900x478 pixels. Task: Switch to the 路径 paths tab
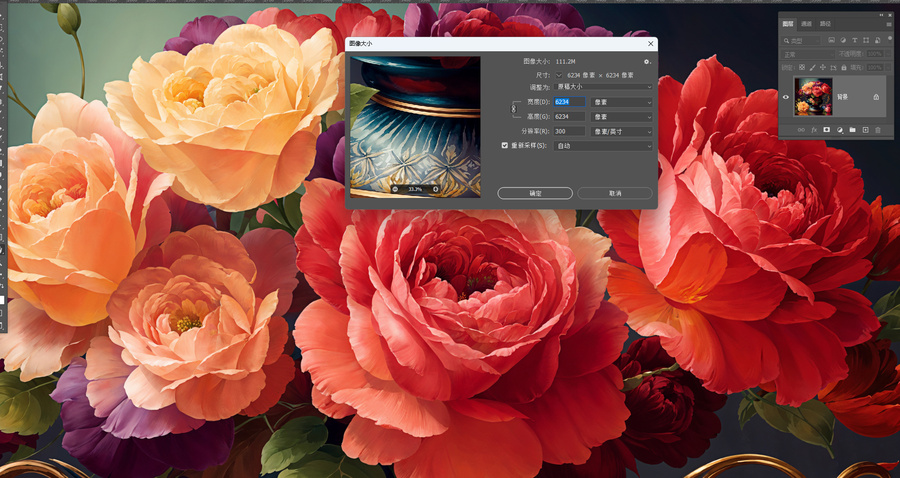[x=825, y=24]
